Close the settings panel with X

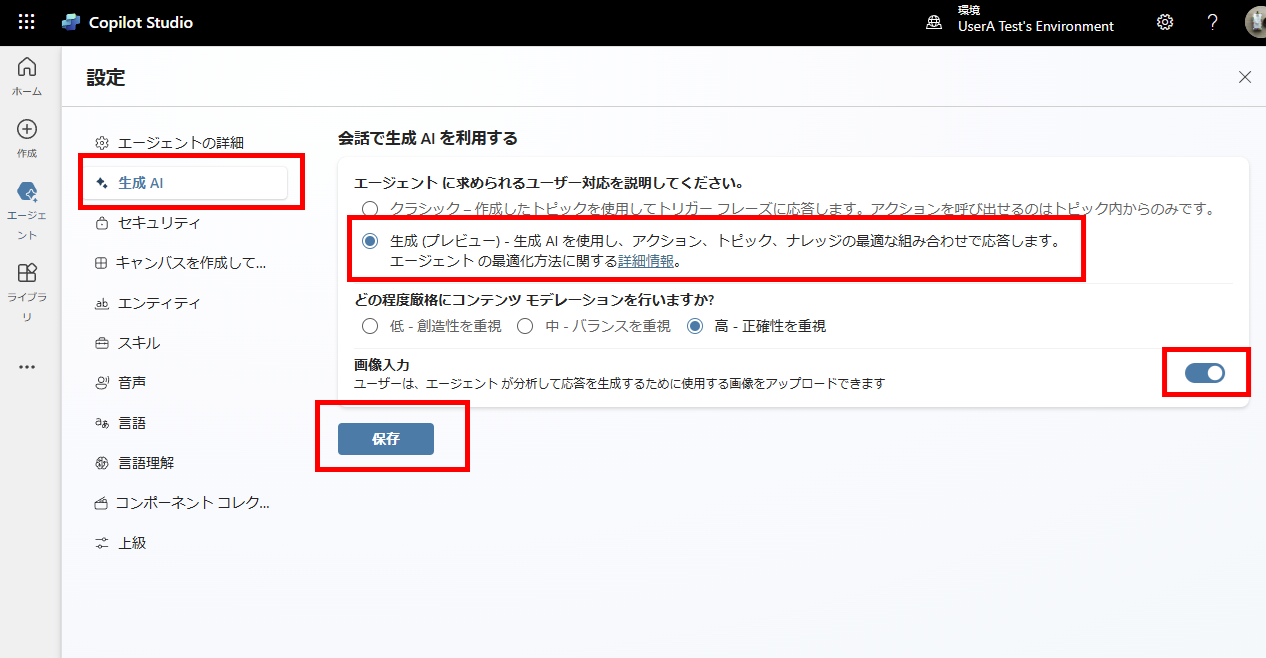1245,77
